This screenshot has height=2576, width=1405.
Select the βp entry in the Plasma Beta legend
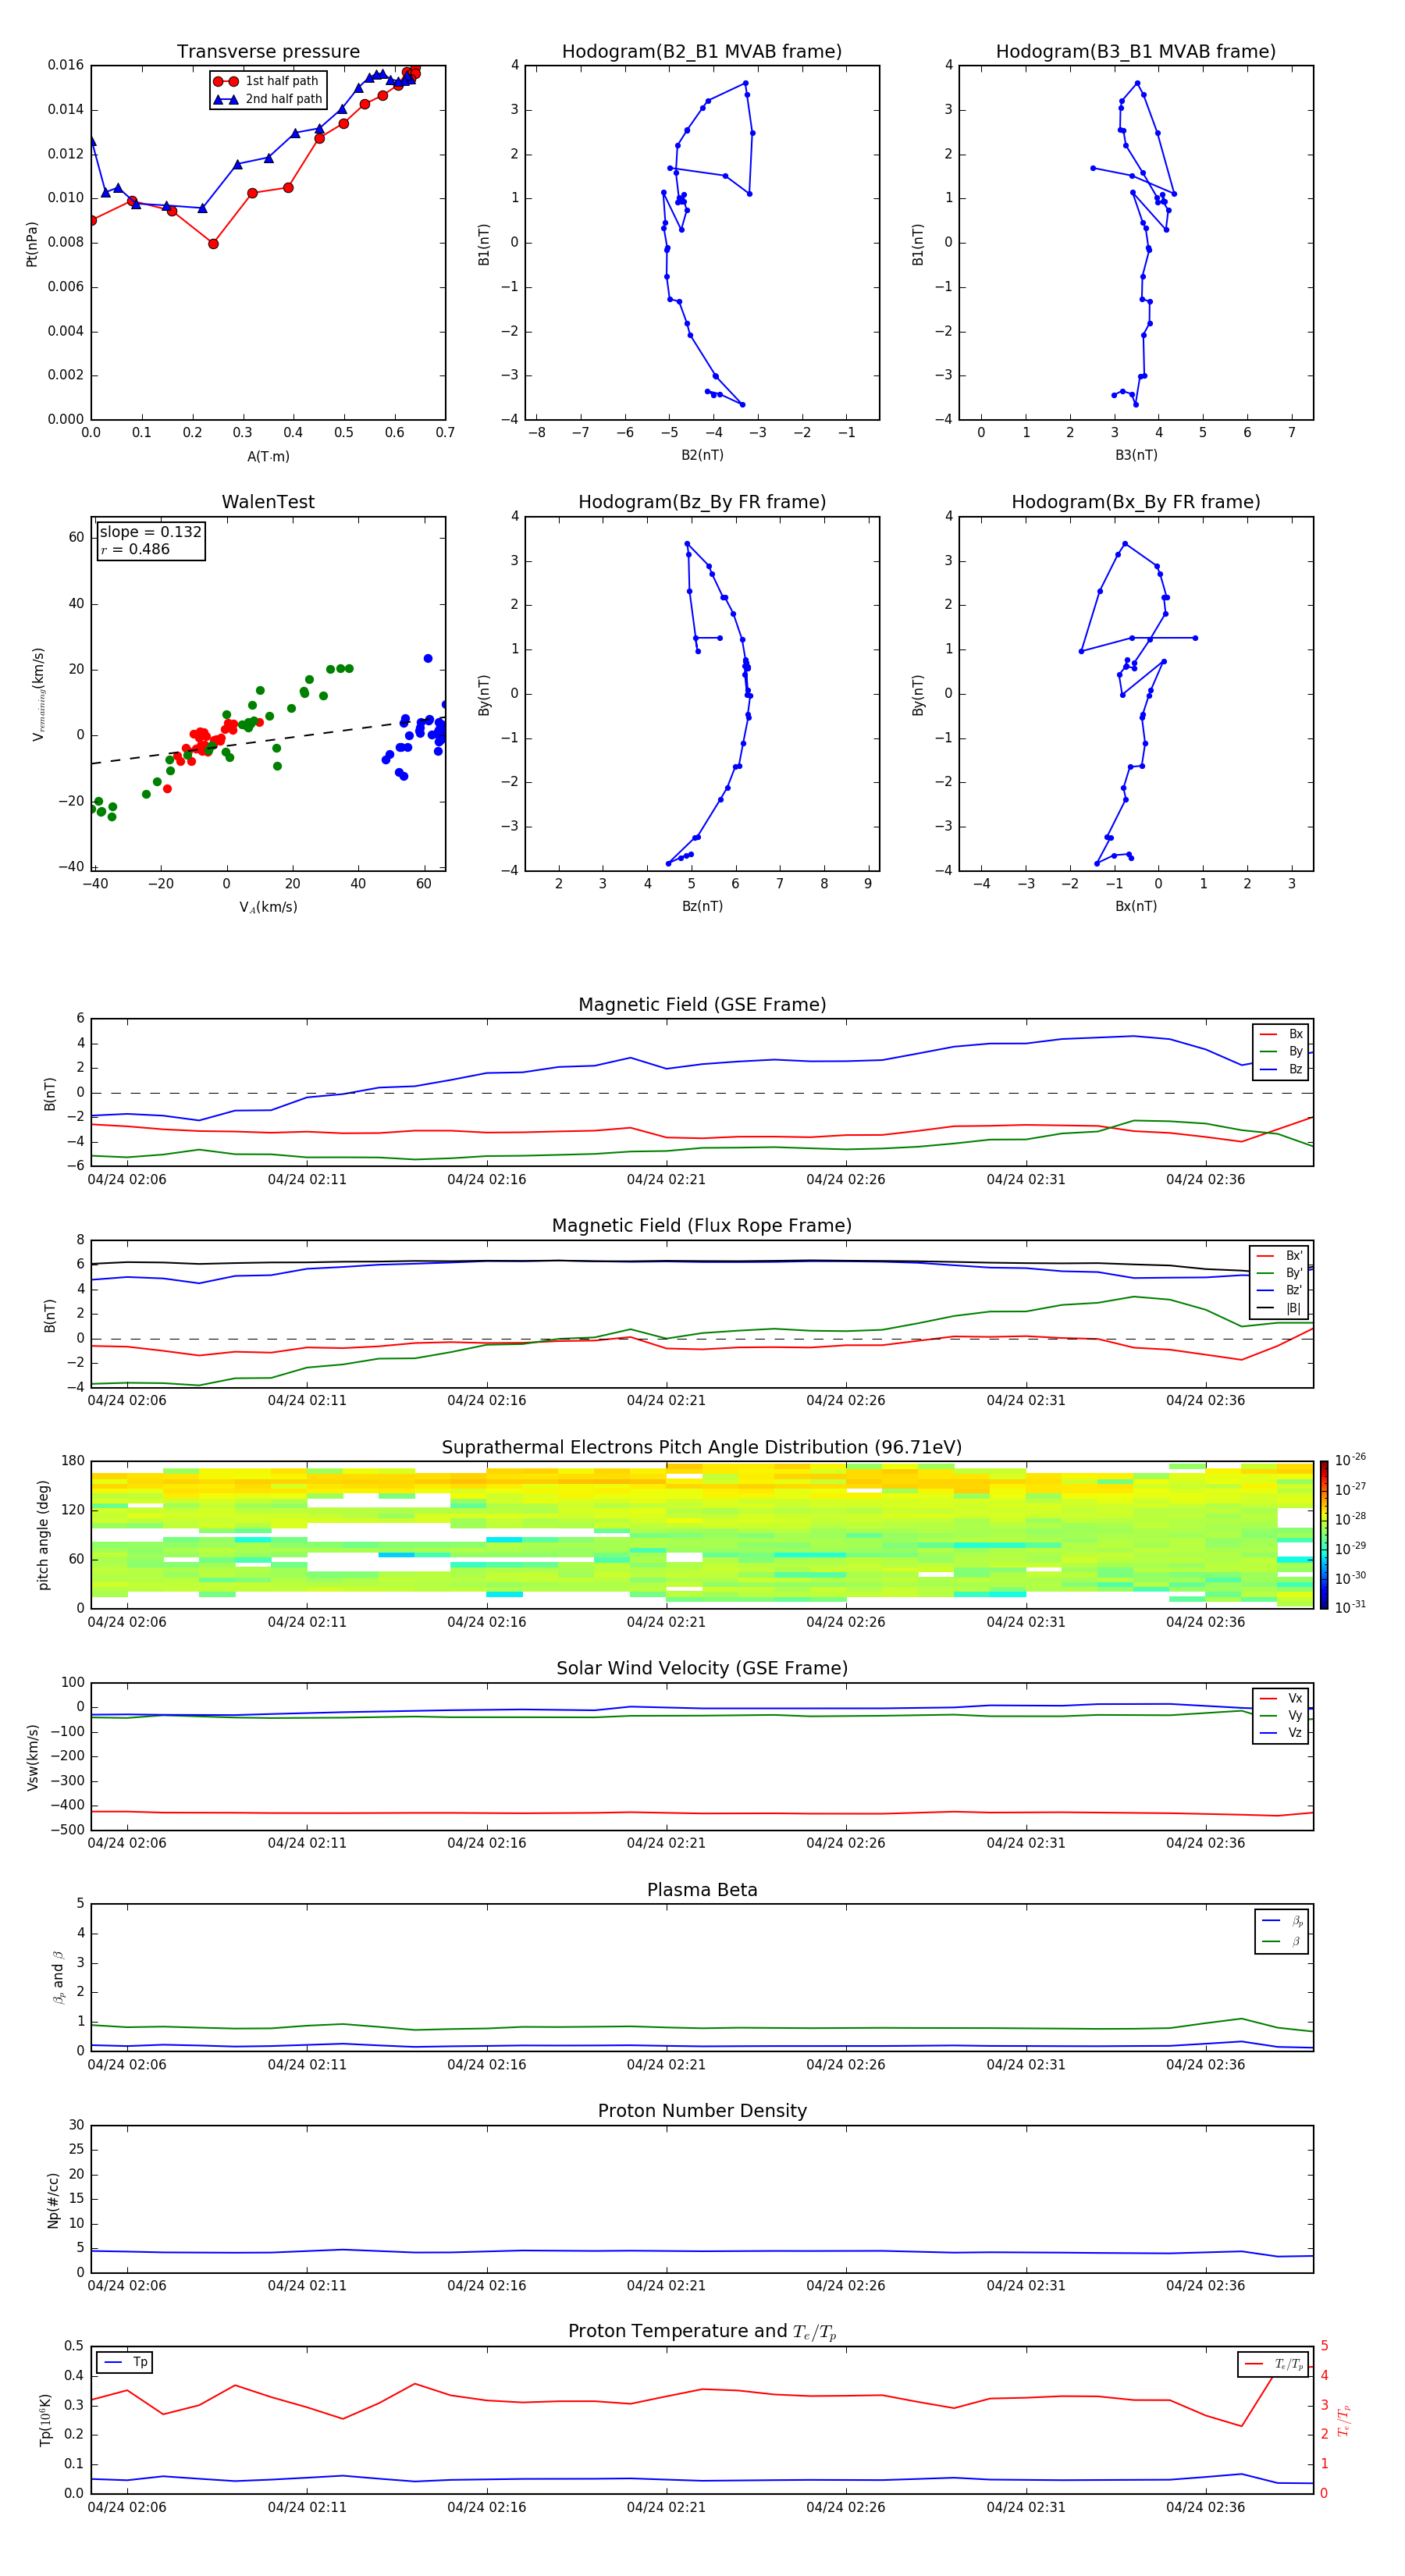tap(1282, 1921)
